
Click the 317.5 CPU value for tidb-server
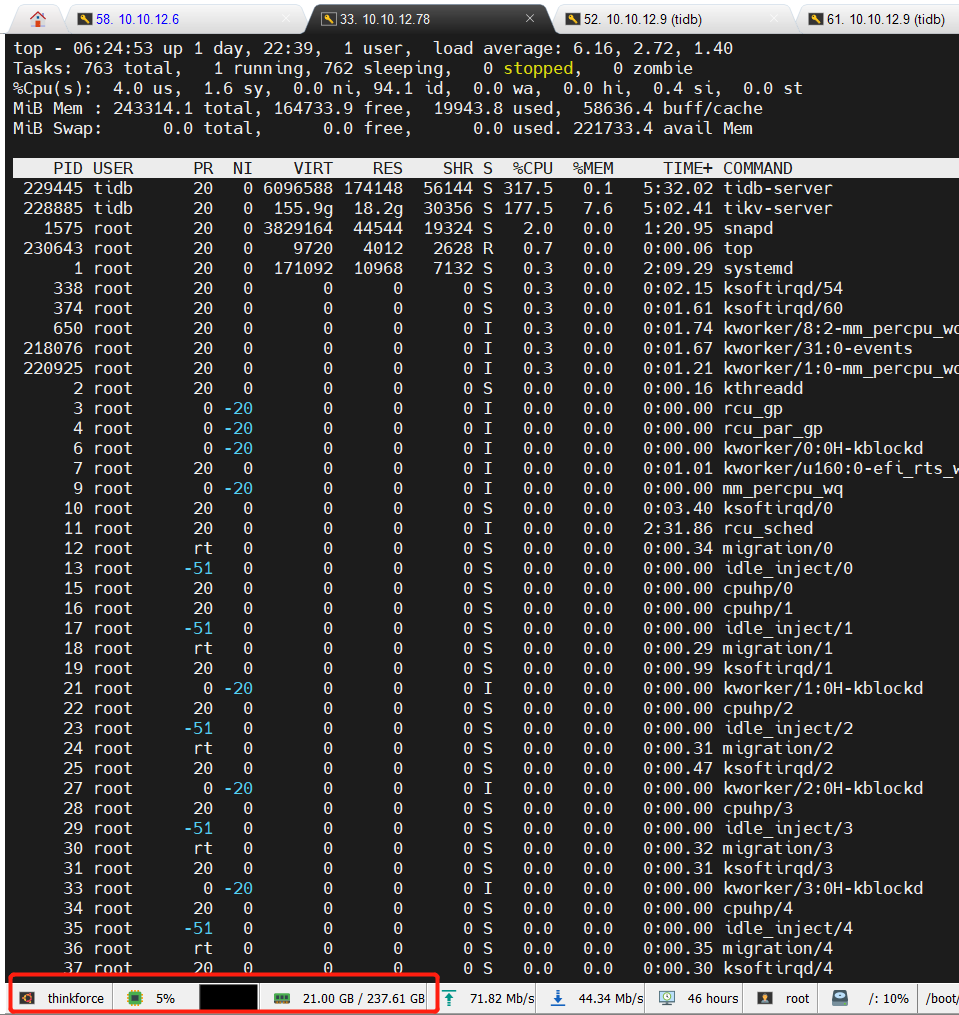point(528,188)
